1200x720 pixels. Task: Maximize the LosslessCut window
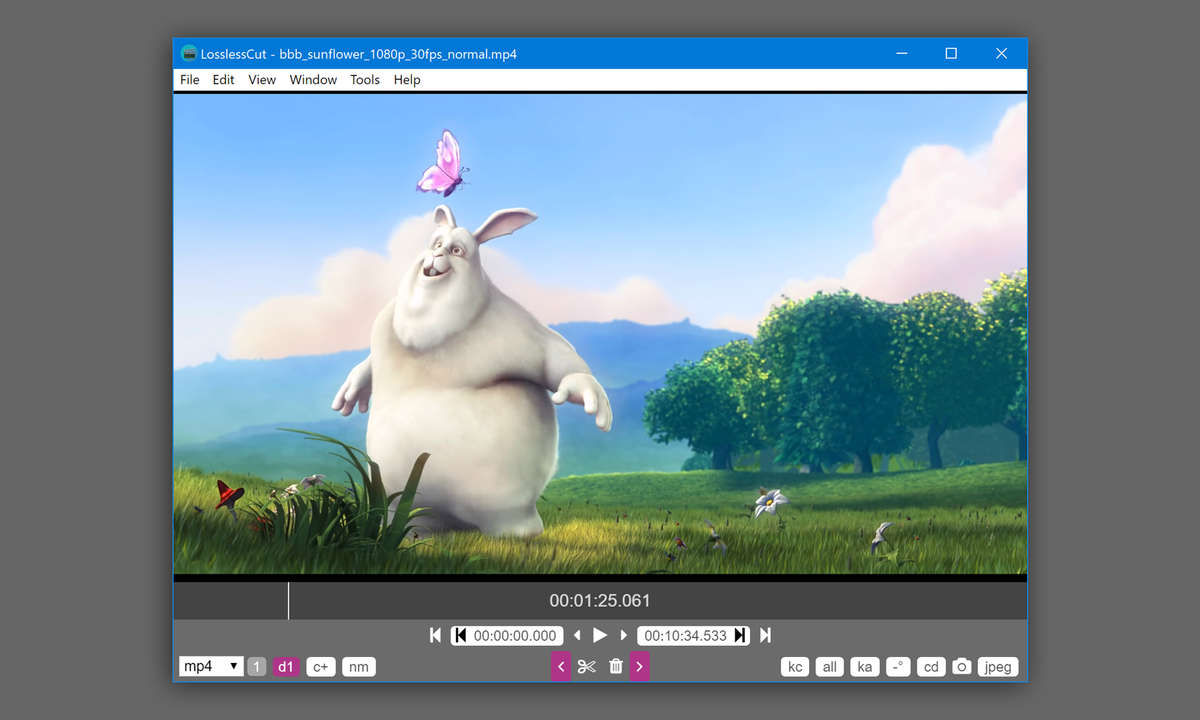click(x=951, y=54)
